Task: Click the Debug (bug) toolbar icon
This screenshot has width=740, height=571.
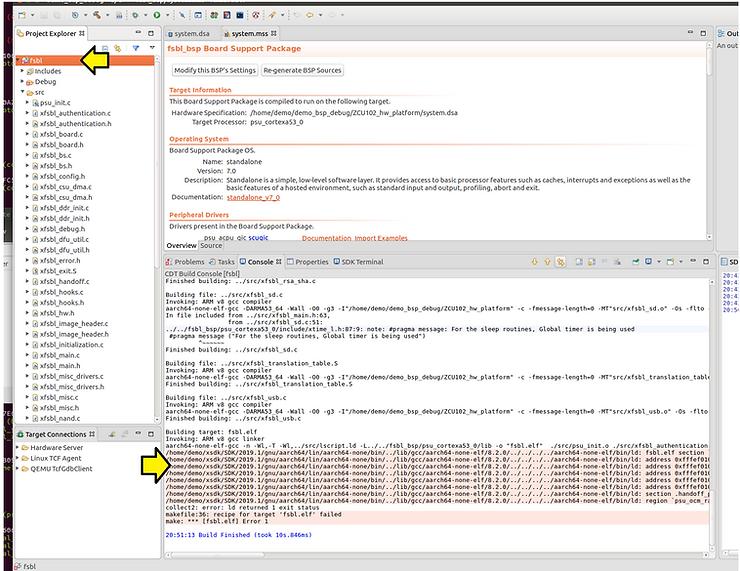Action: pyautogui.click(x=135, y=15)
